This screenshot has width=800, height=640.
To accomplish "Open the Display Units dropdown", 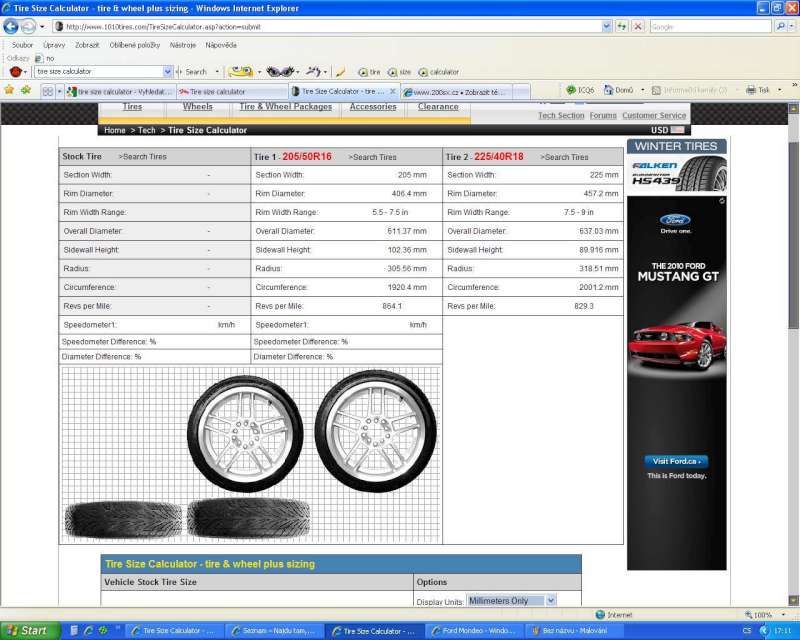I will click(x=511, y=601).
